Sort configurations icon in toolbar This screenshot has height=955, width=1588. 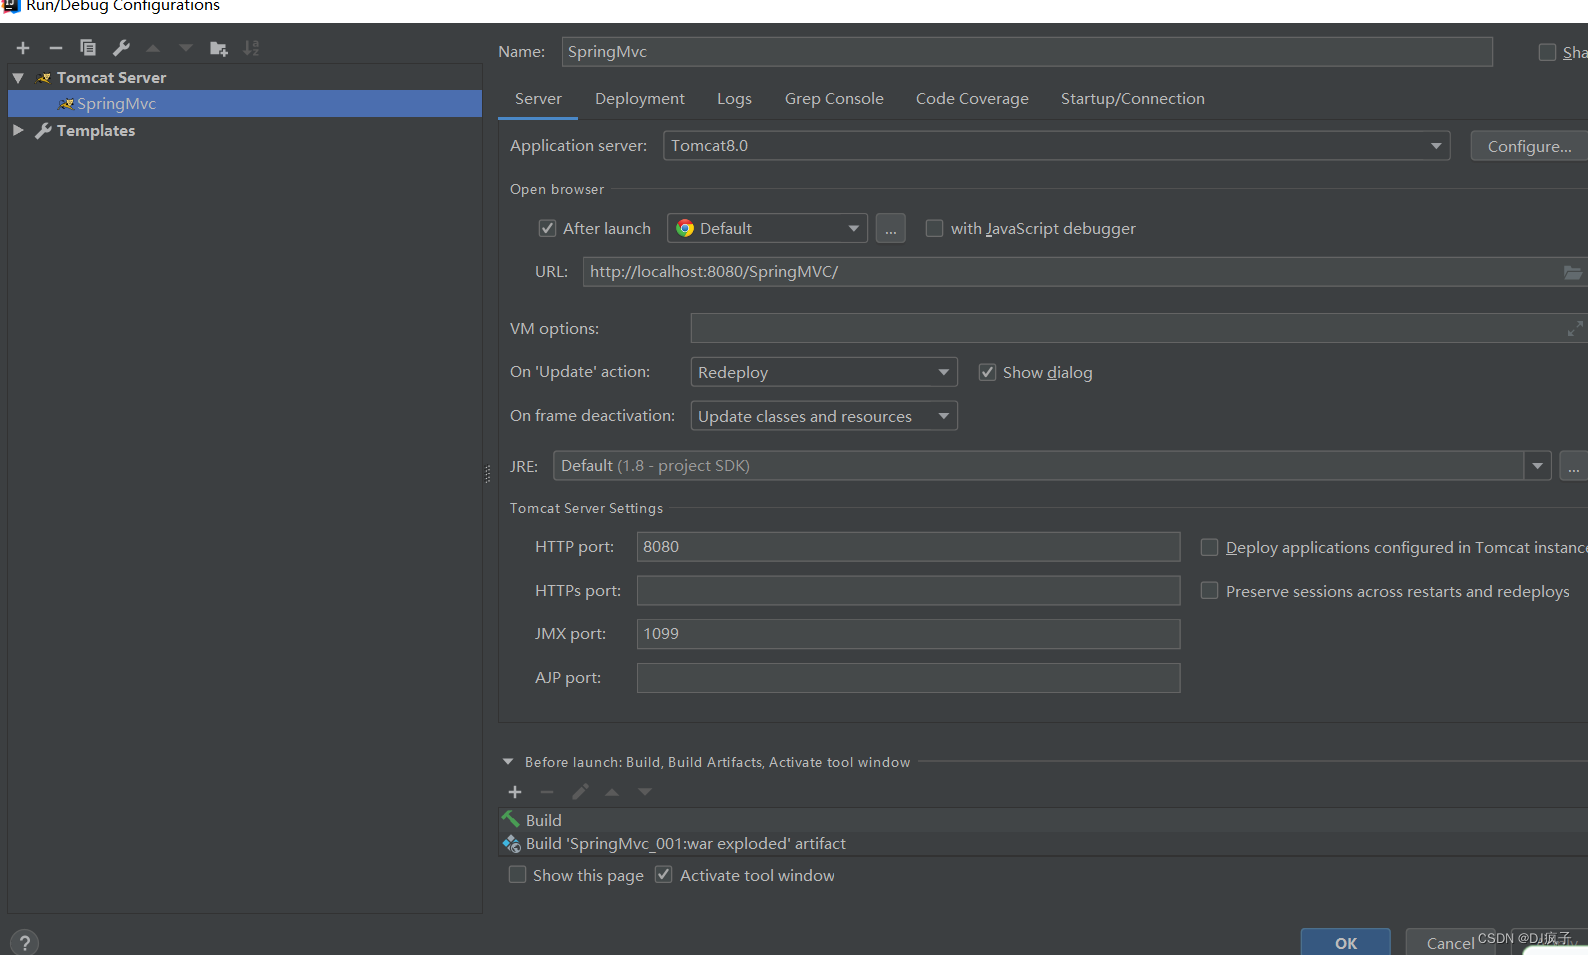click(252, 48)
